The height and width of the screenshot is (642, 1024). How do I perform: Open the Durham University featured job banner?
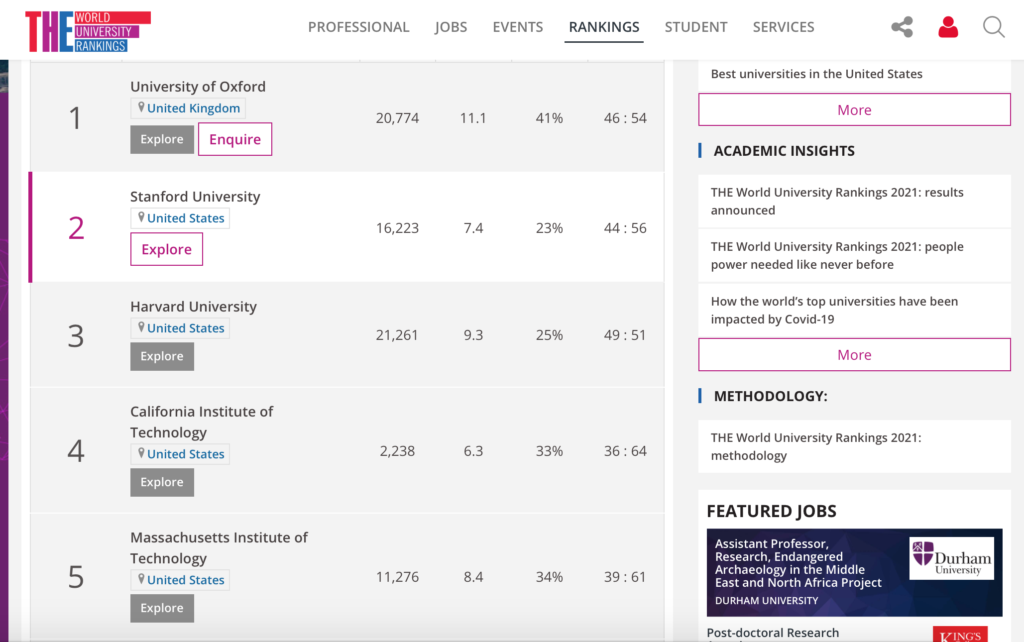click(x=854, y=573)
